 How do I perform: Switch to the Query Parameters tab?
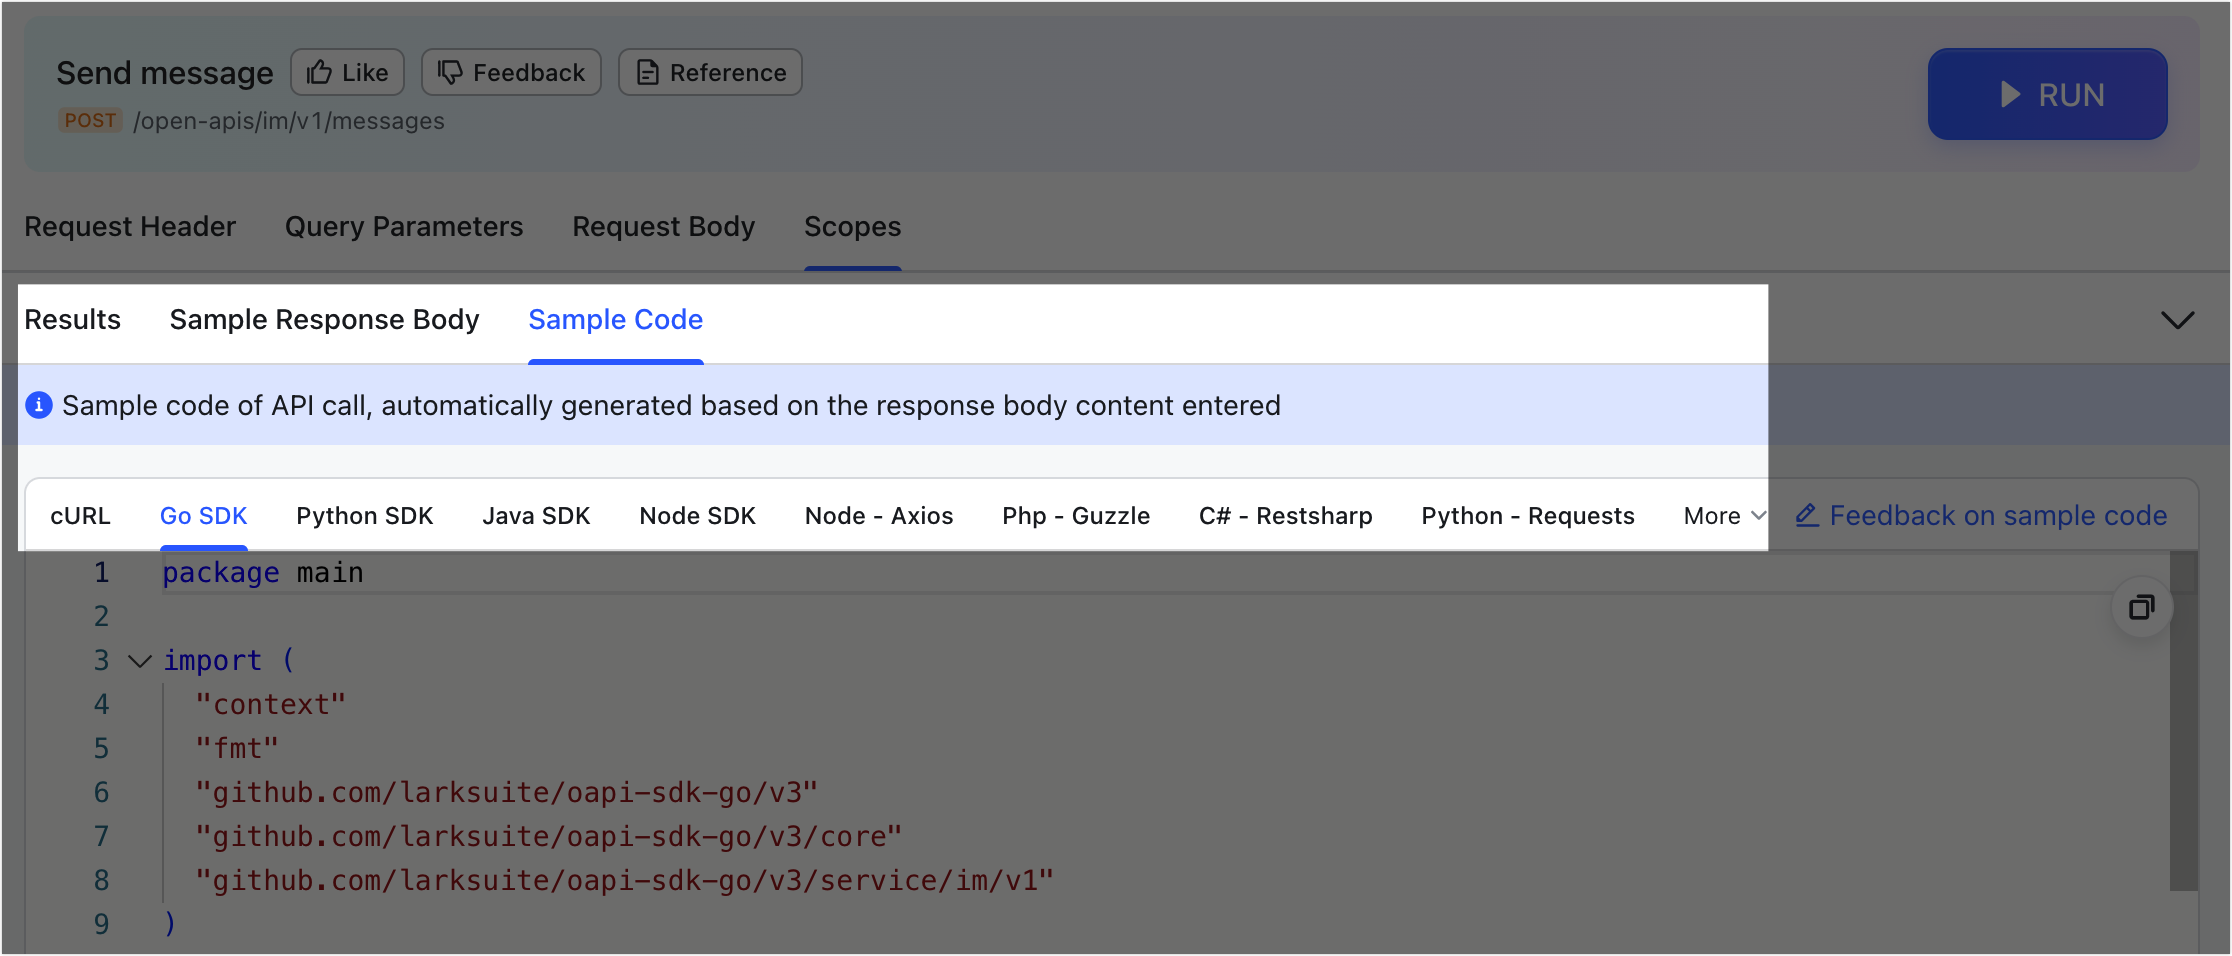[404, 226]
